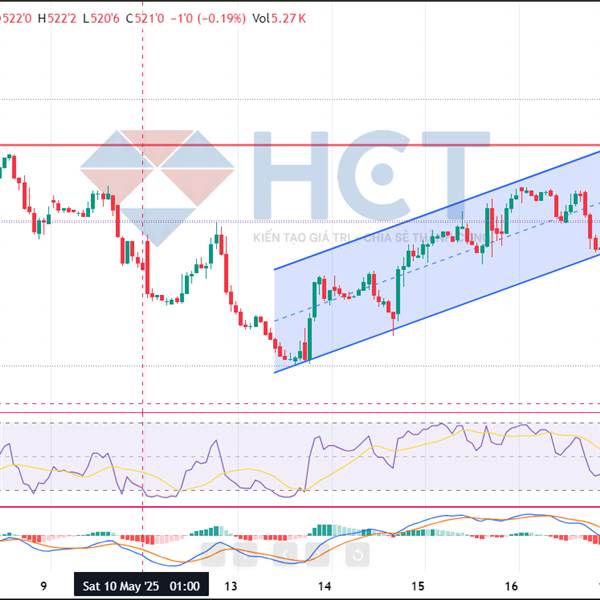
Task: Click the zoom in chart button
Action: point(245,555)
